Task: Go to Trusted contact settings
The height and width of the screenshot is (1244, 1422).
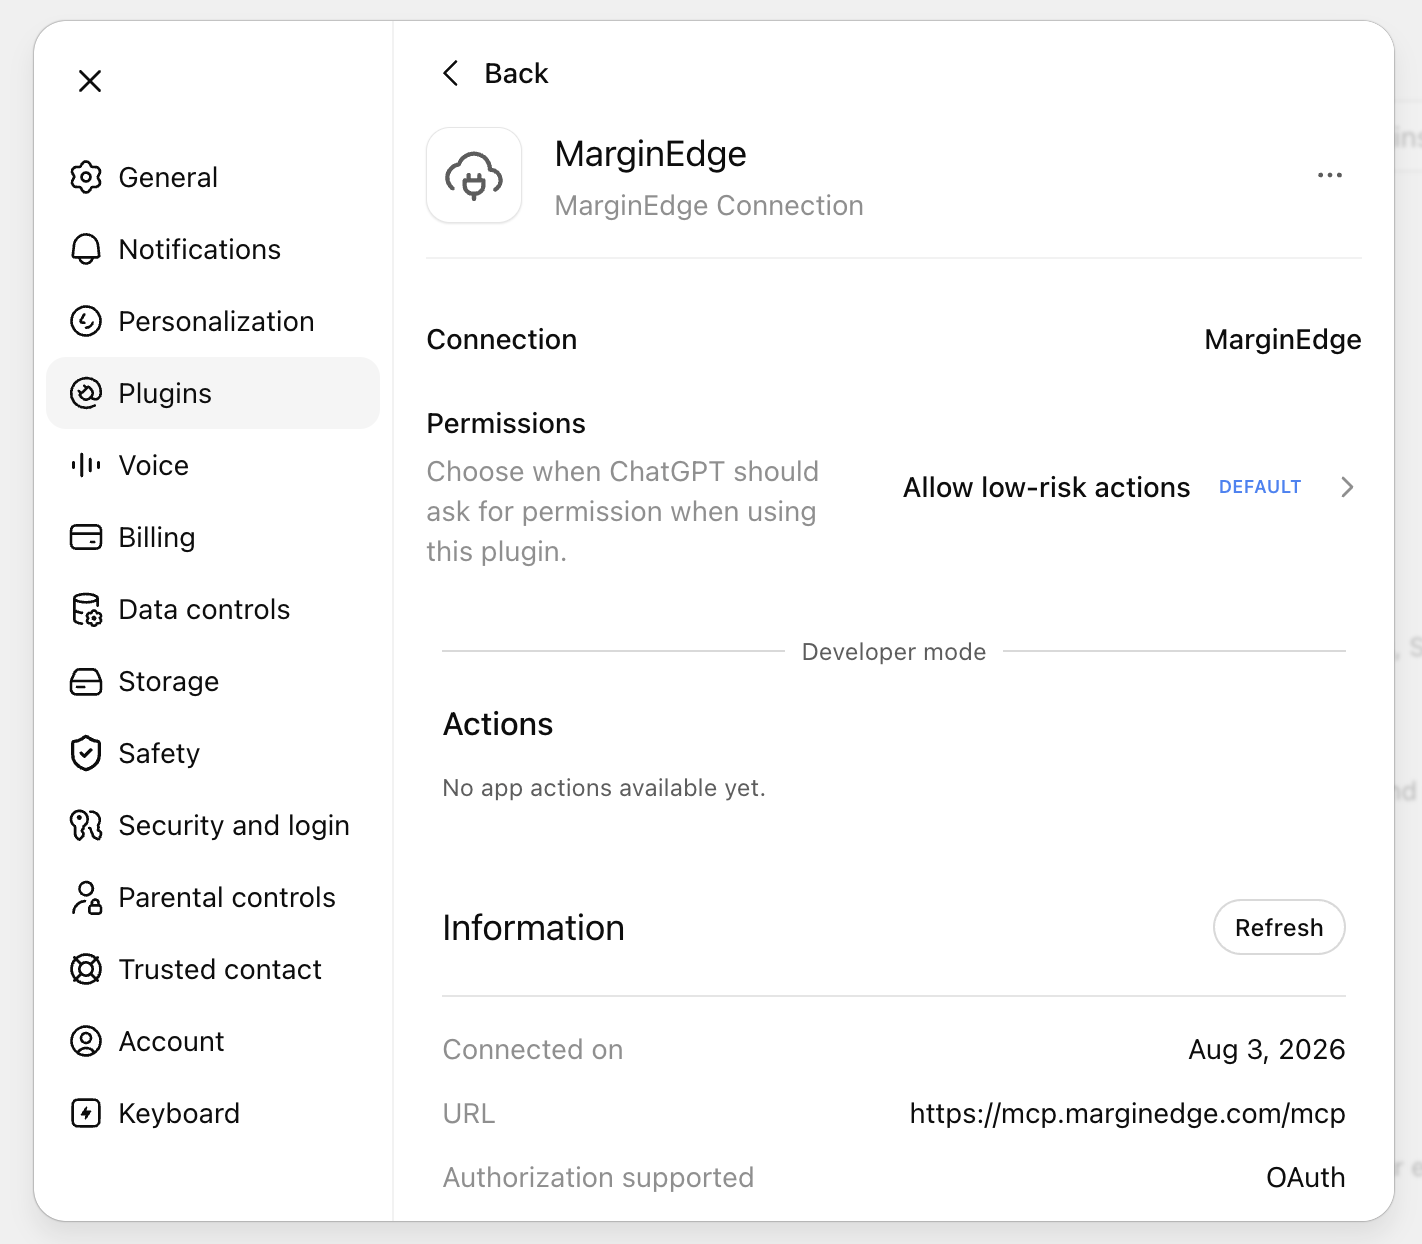Action: pyautogui.click(x=213, y=969)
